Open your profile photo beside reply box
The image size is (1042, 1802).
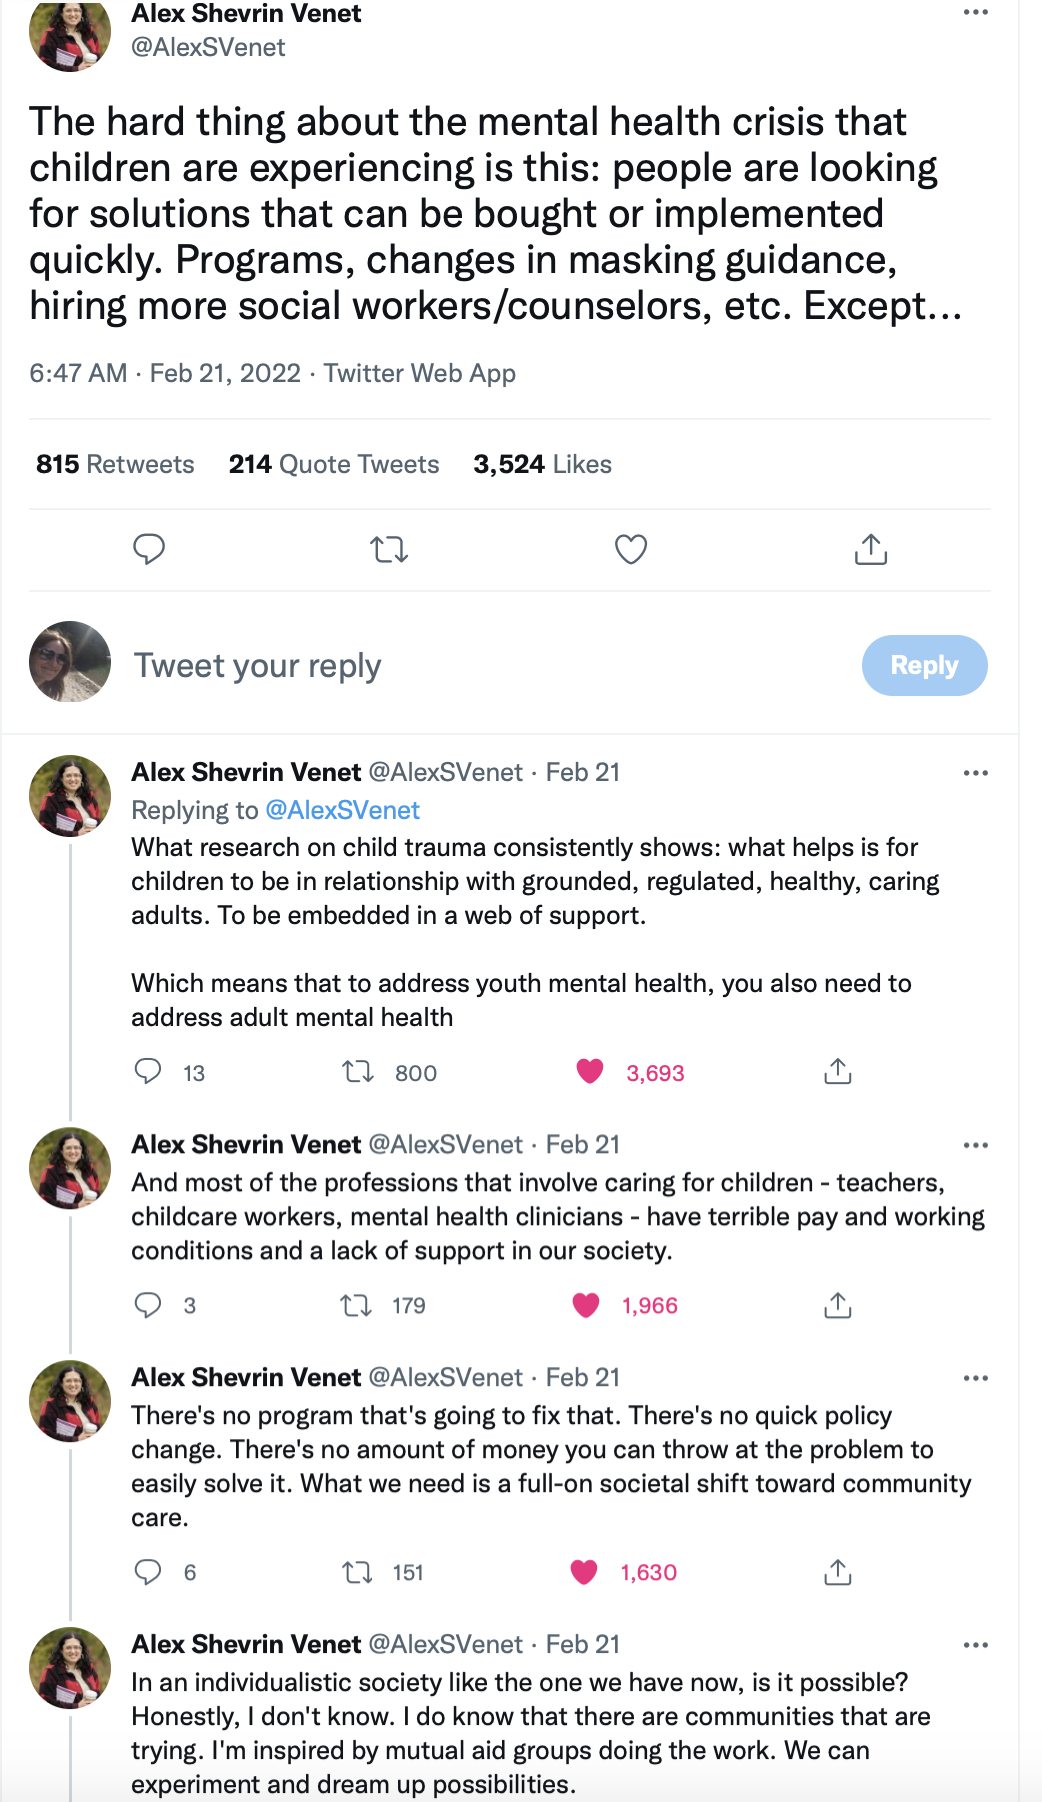pos(70,661)
